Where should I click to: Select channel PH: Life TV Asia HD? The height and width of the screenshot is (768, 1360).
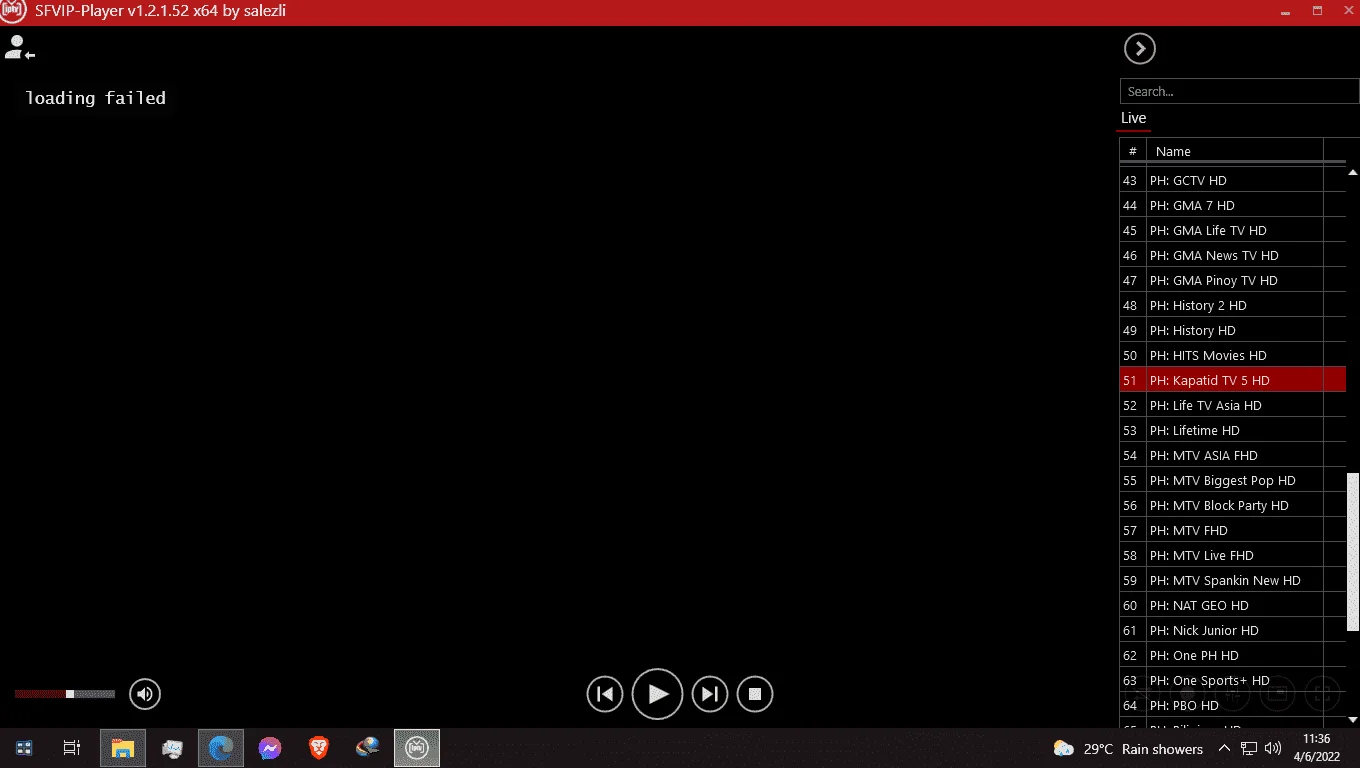click(1233, 406)
